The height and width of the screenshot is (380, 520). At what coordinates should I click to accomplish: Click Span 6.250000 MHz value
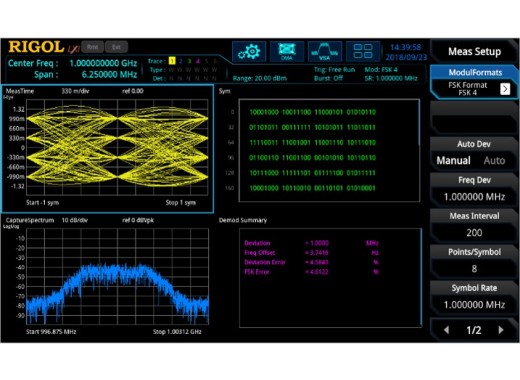109,74
